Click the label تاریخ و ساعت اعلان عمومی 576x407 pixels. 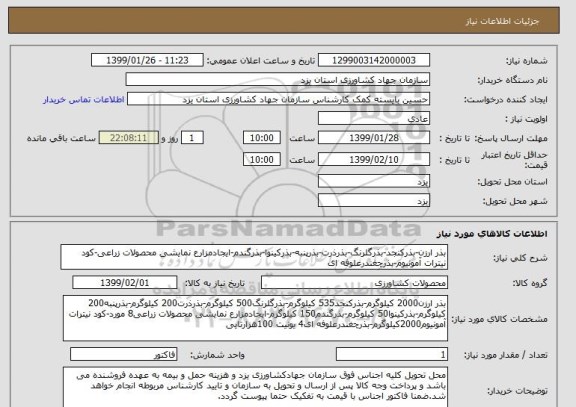[x=261, y=61]
